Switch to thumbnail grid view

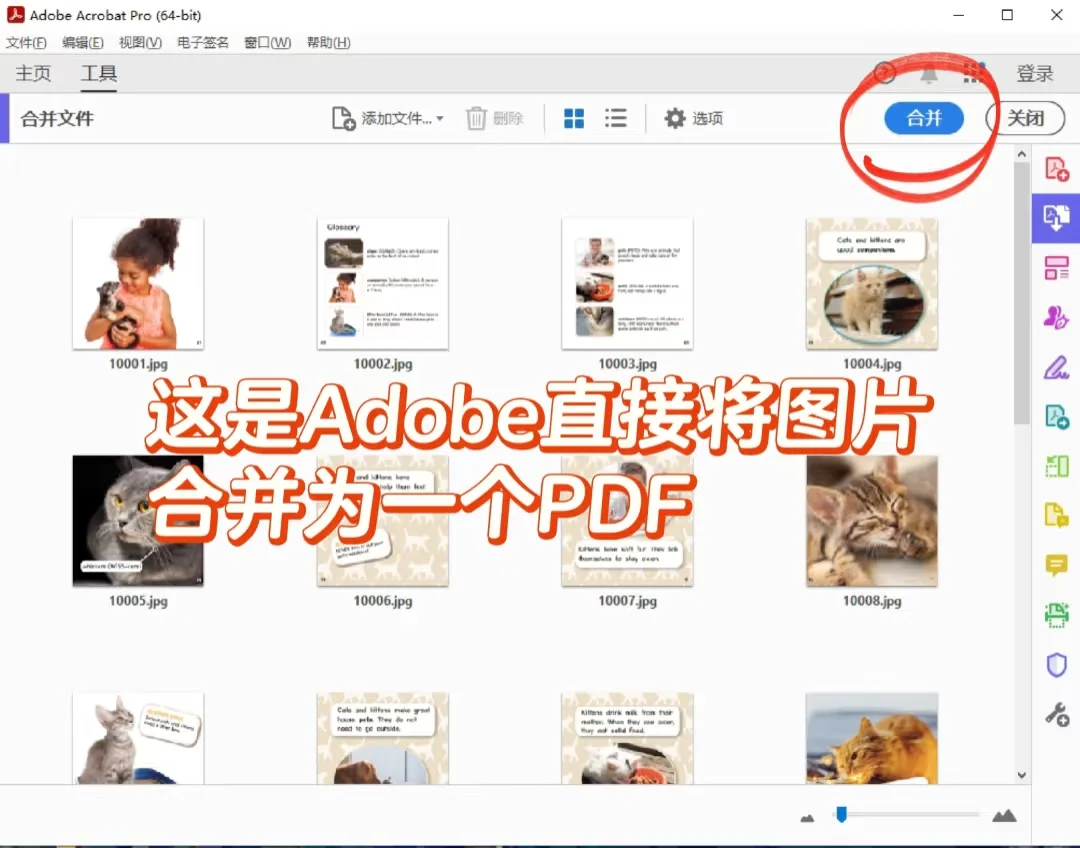click(x=574, y=118)
